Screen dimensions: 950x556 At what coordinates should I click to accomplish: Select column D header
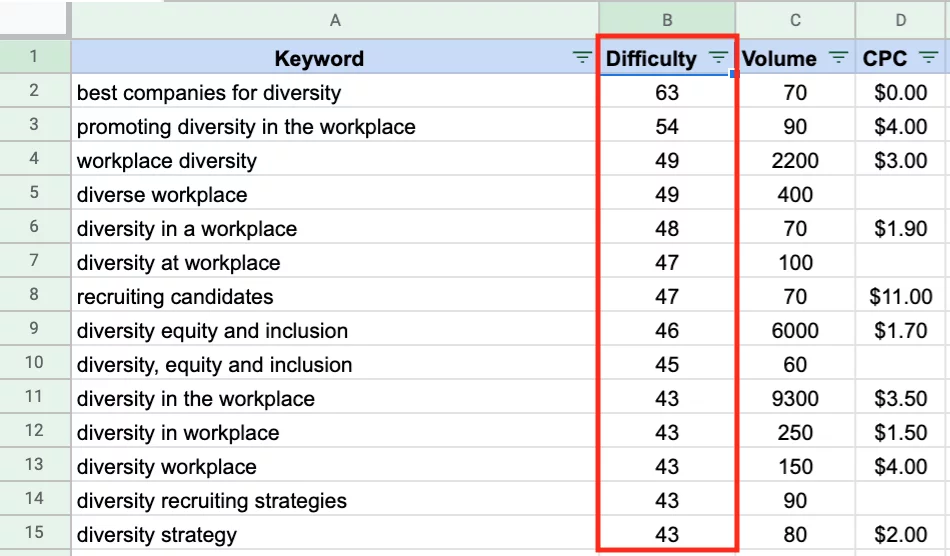tap(902, 20)
